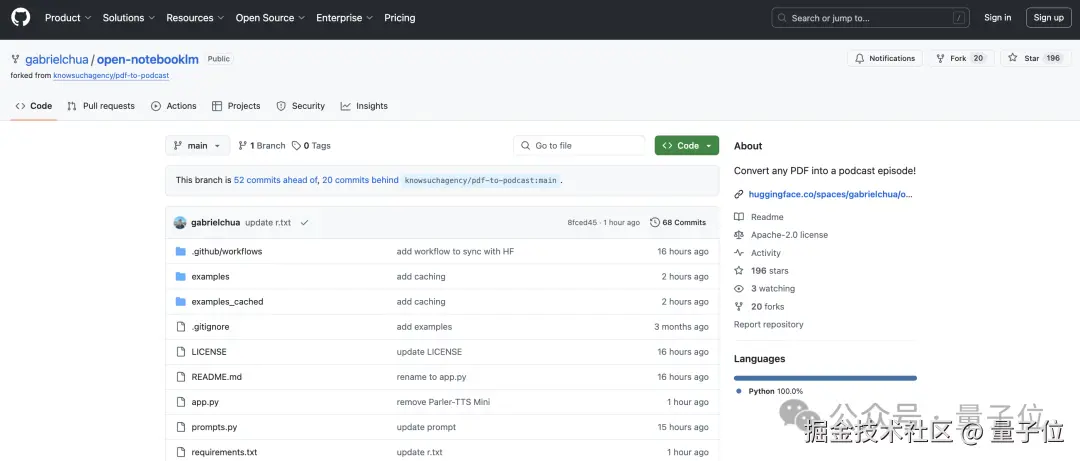Screen dimensions: 1080x461
Task: Open the Insights tab
Action: [x=364, y=106]
